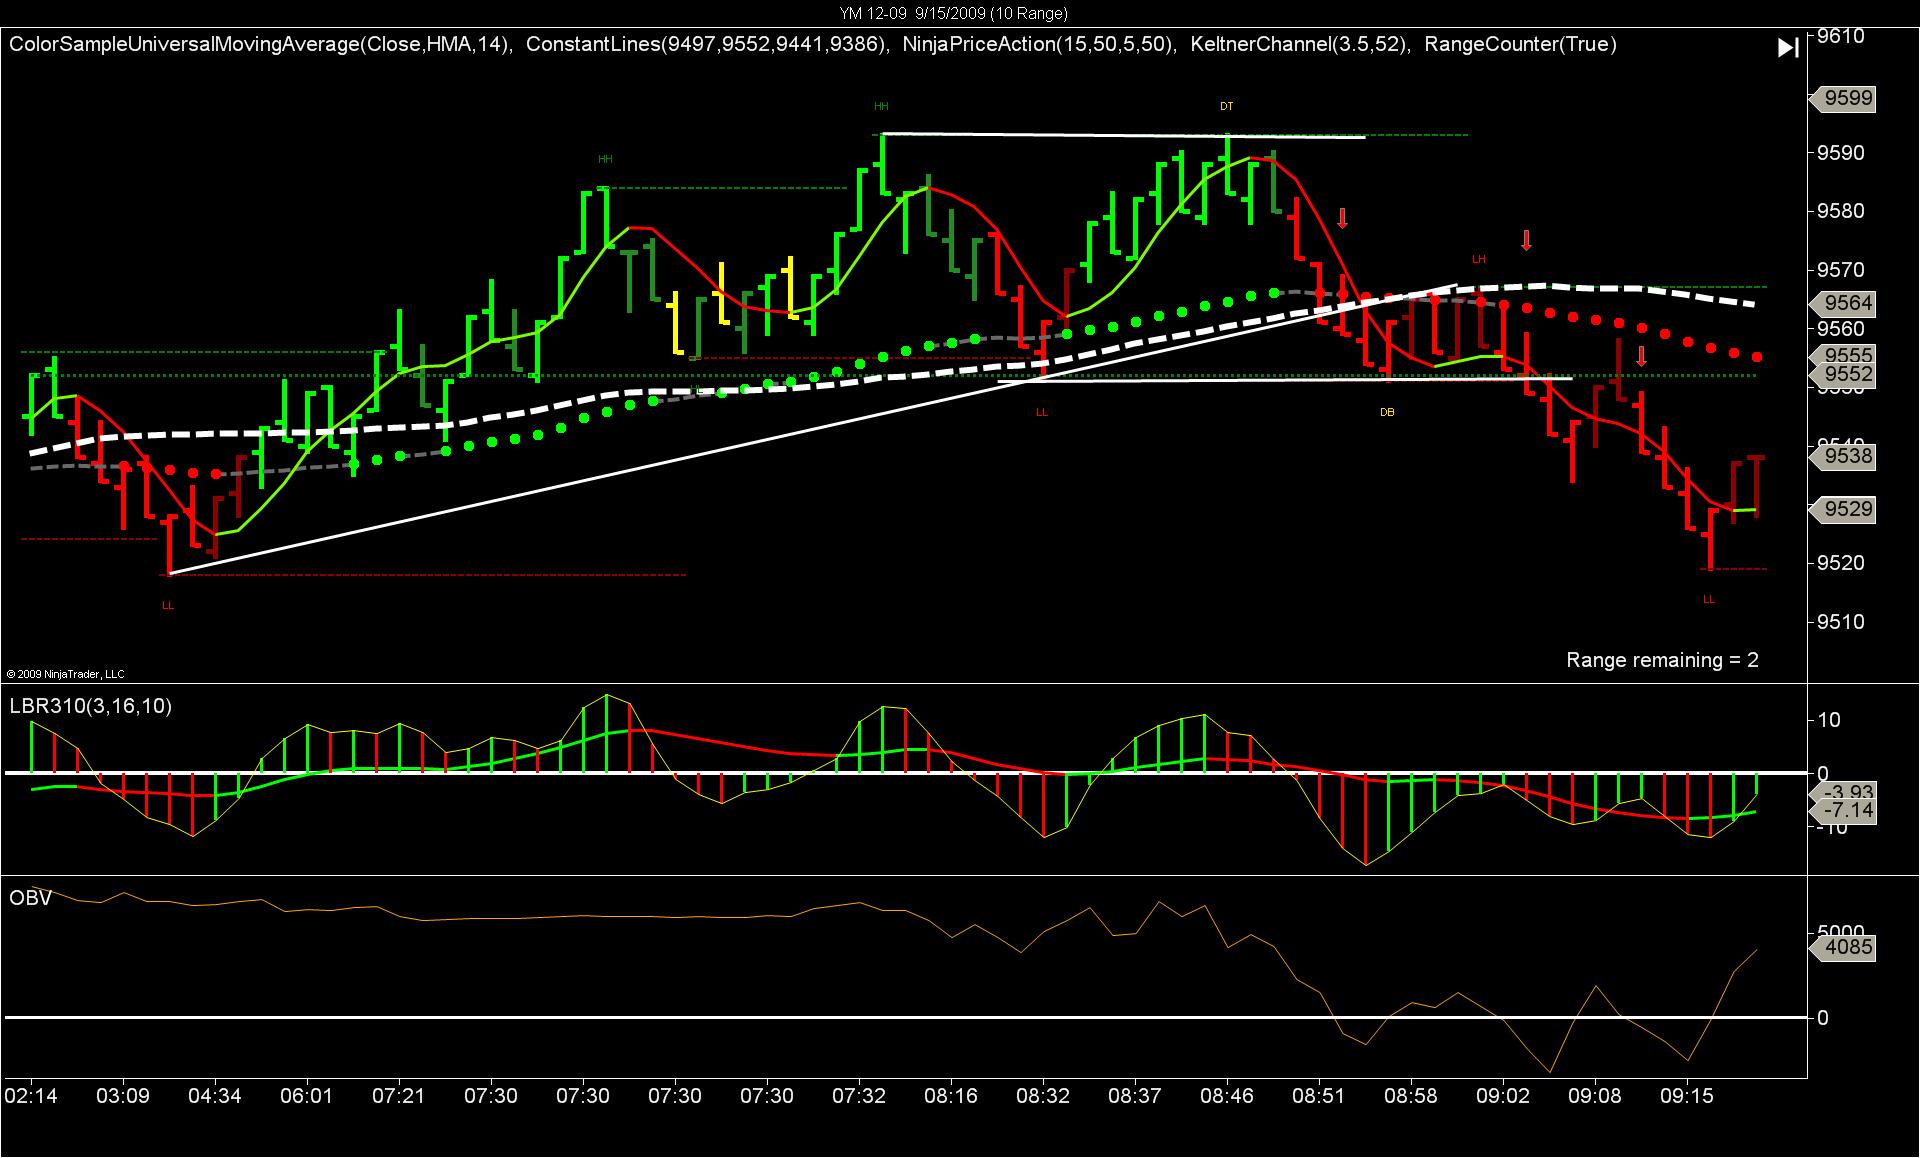Click the Range remaining = 2 text

point(1662,660)
